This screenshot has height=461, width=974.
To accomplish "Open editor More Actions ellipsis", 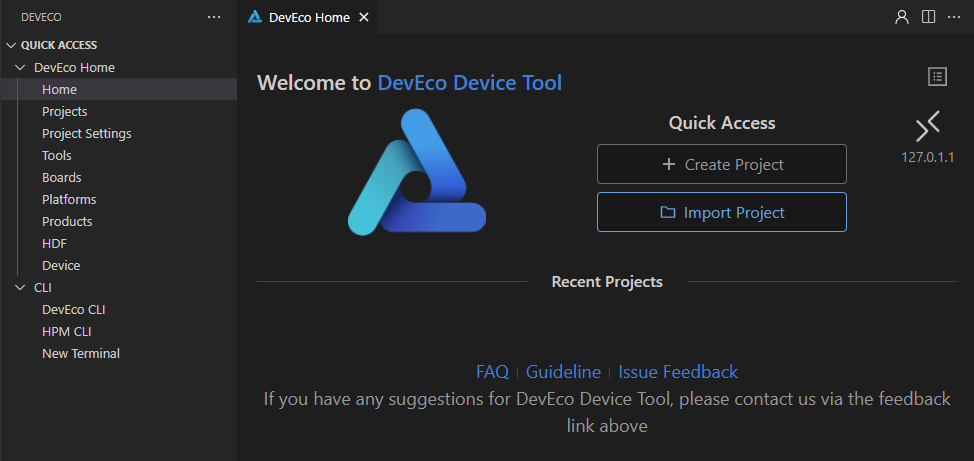I will (x=954, y=17).
